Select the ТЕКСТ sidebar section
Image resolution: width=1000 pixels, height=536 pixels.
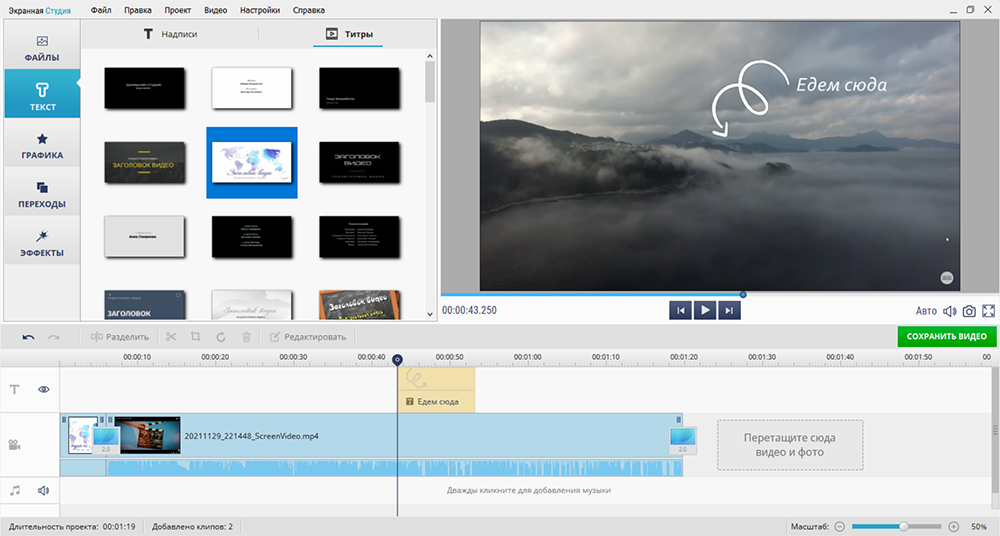click(42, 94)
